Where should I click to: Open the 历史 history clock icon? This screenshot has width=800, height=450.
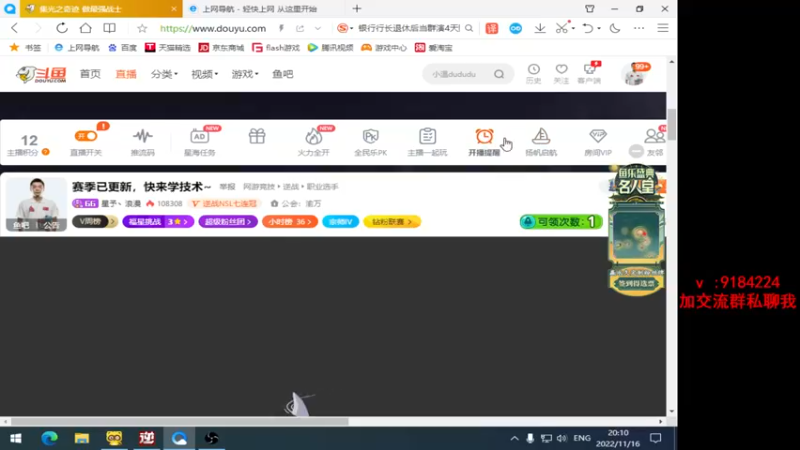534,69
